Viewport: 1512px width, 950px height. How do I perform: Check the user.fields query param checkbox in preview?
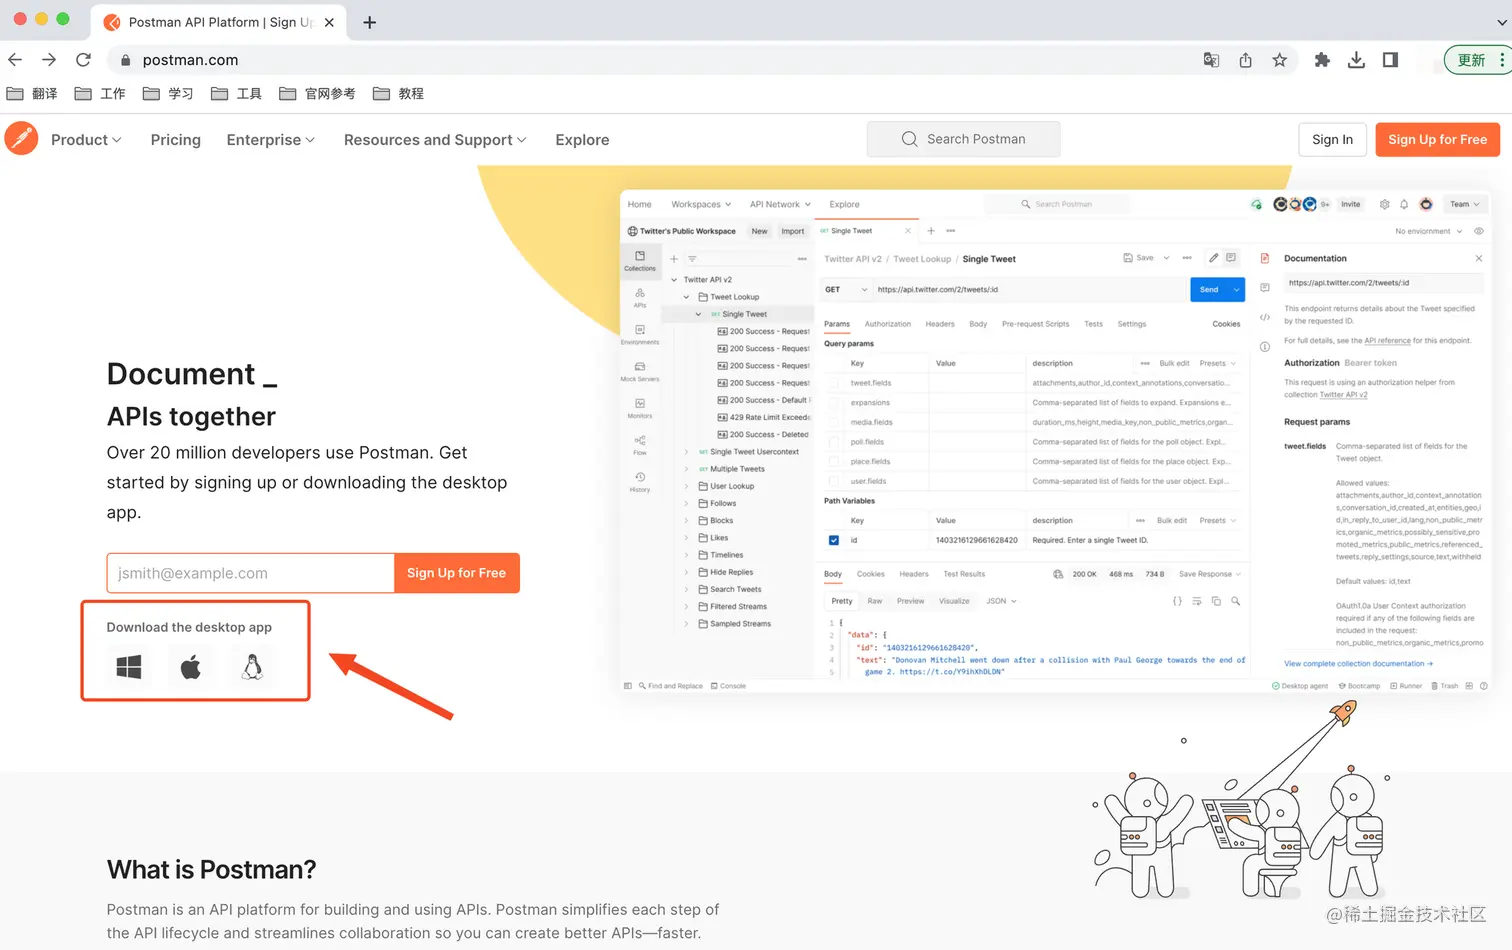pos(834,481)
